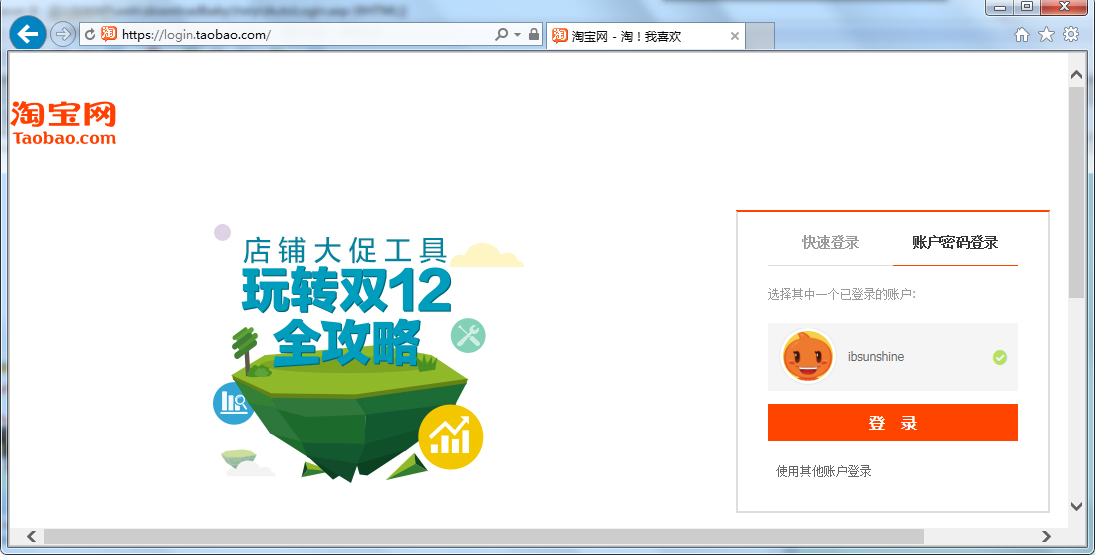Screen dimensions: 1095x555
Task: Click 使用其他账户登录 link
Action: coord(824,471)
